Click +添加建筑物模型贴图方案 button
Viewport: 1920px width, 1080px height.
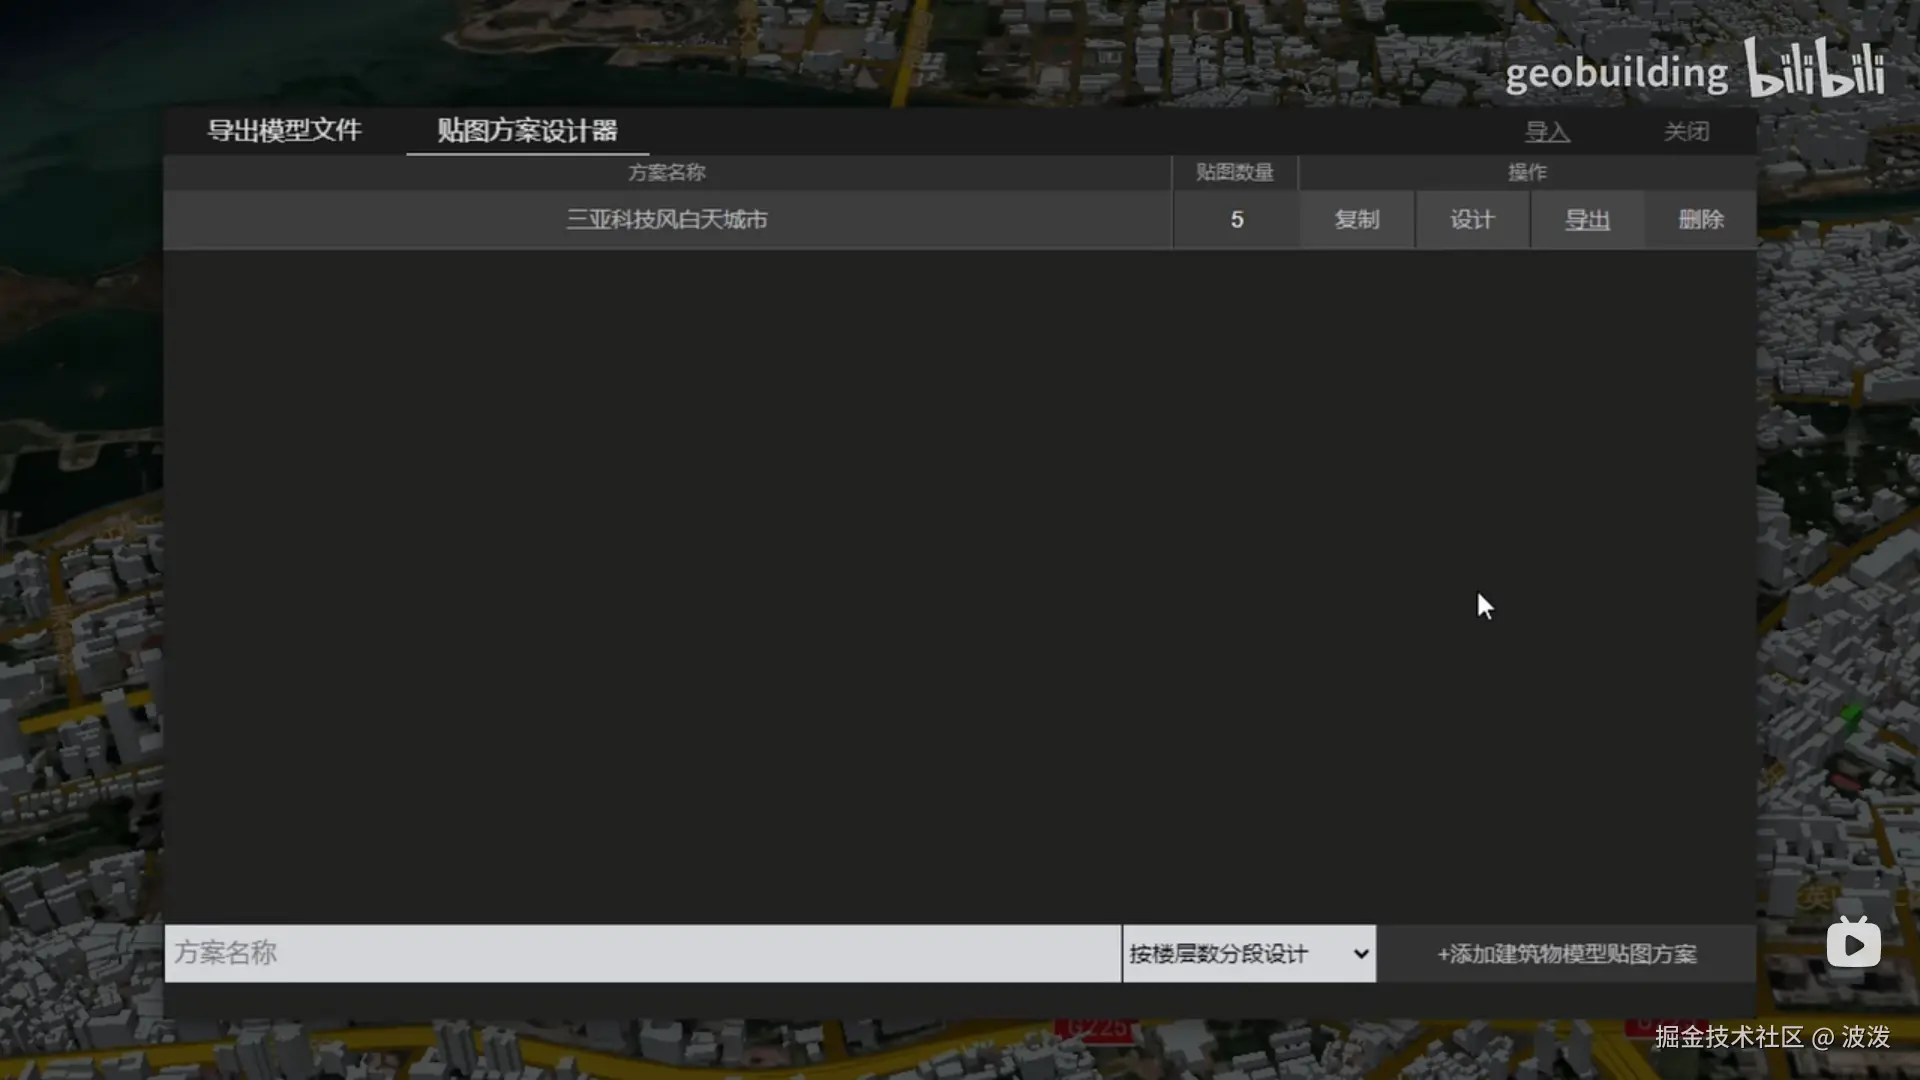point(1566,954)
